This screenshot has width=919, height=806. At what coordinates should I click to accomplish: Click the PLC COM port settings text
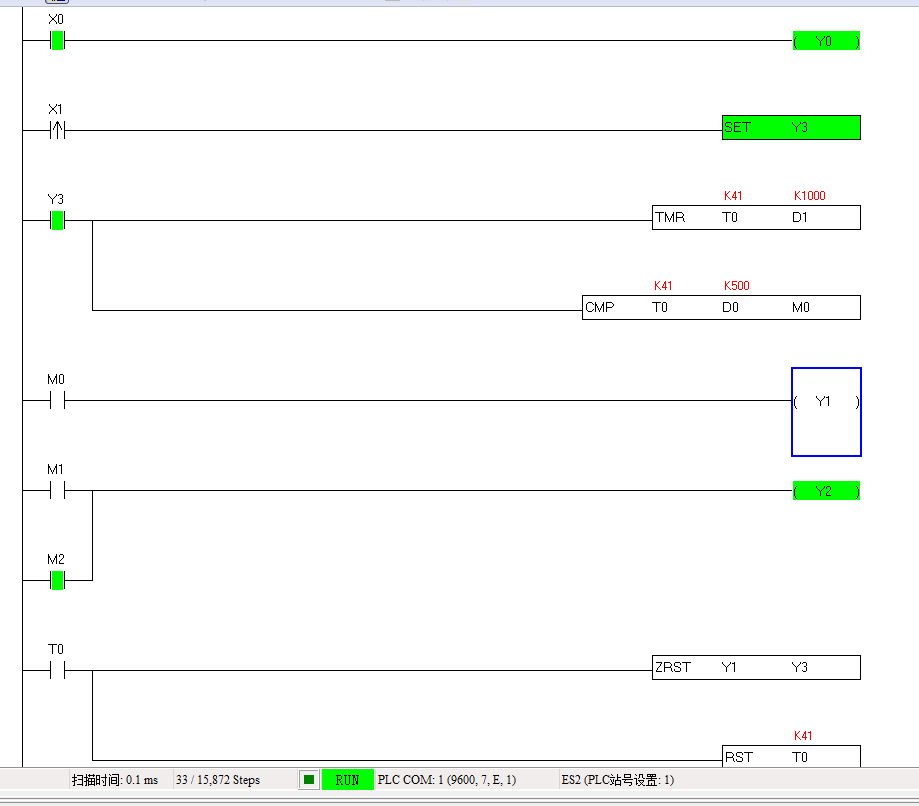(447, 780)
